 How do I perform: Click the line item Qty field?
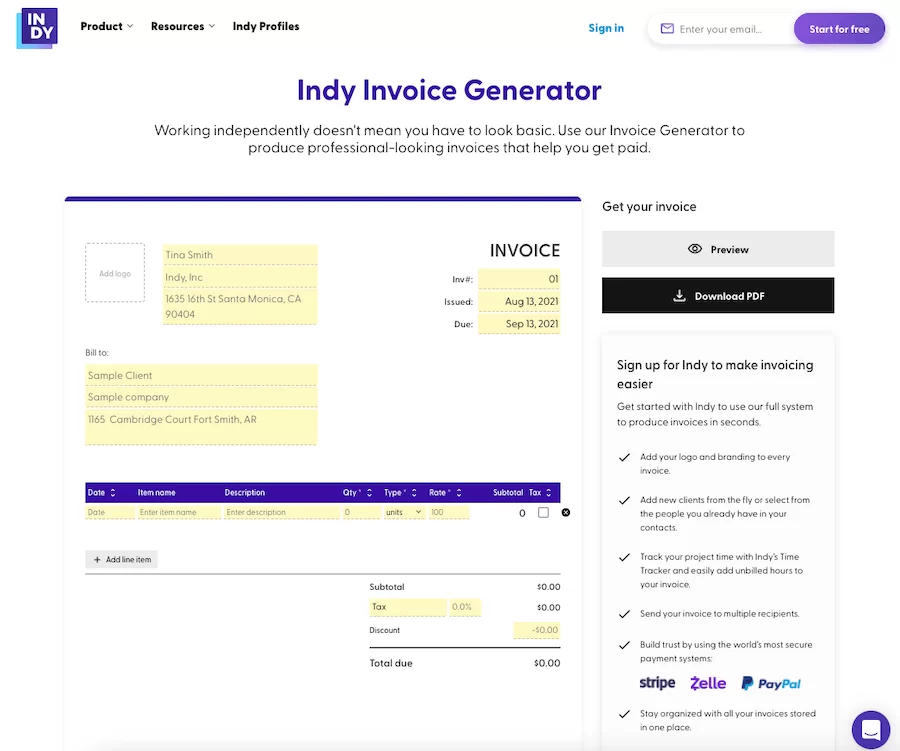click(x=361, y=512)
